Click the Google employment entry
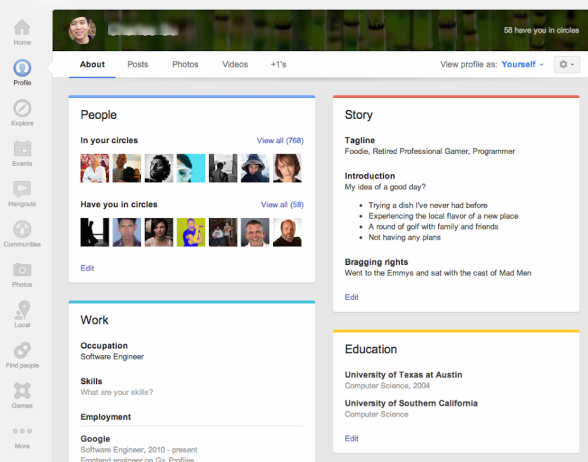The width and height of the screenshot is (588, 462). [95, 439]
